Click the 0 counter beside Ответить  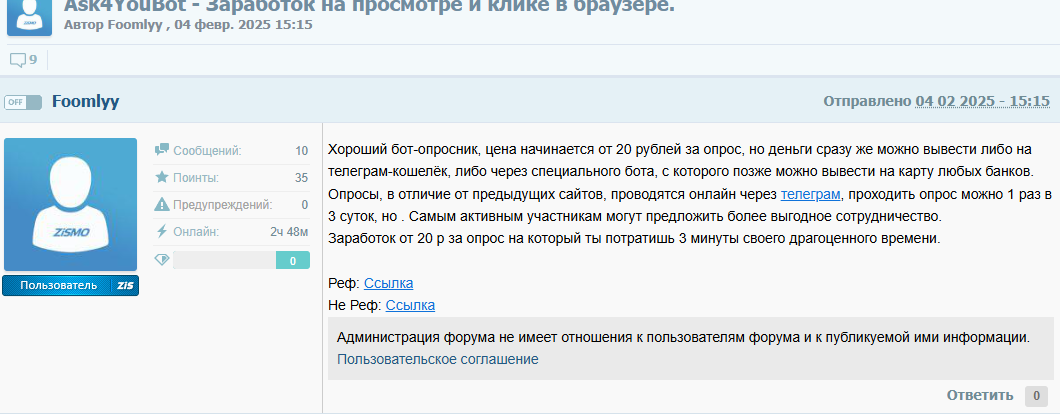click(x=1037, y=396)
